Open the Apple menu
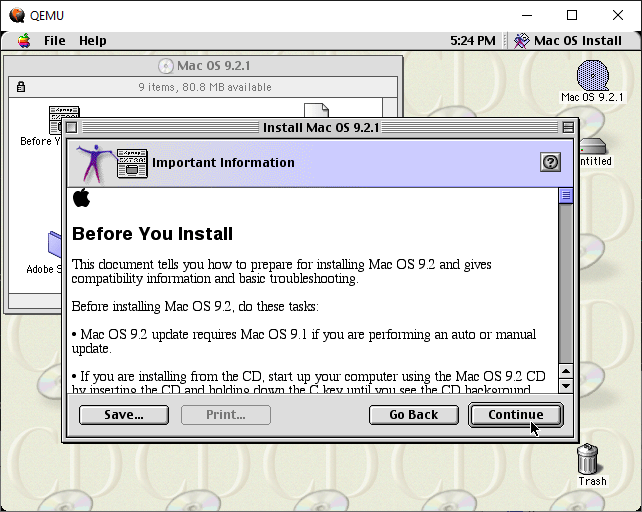642x512 pixels. click(x=23, y=41)
